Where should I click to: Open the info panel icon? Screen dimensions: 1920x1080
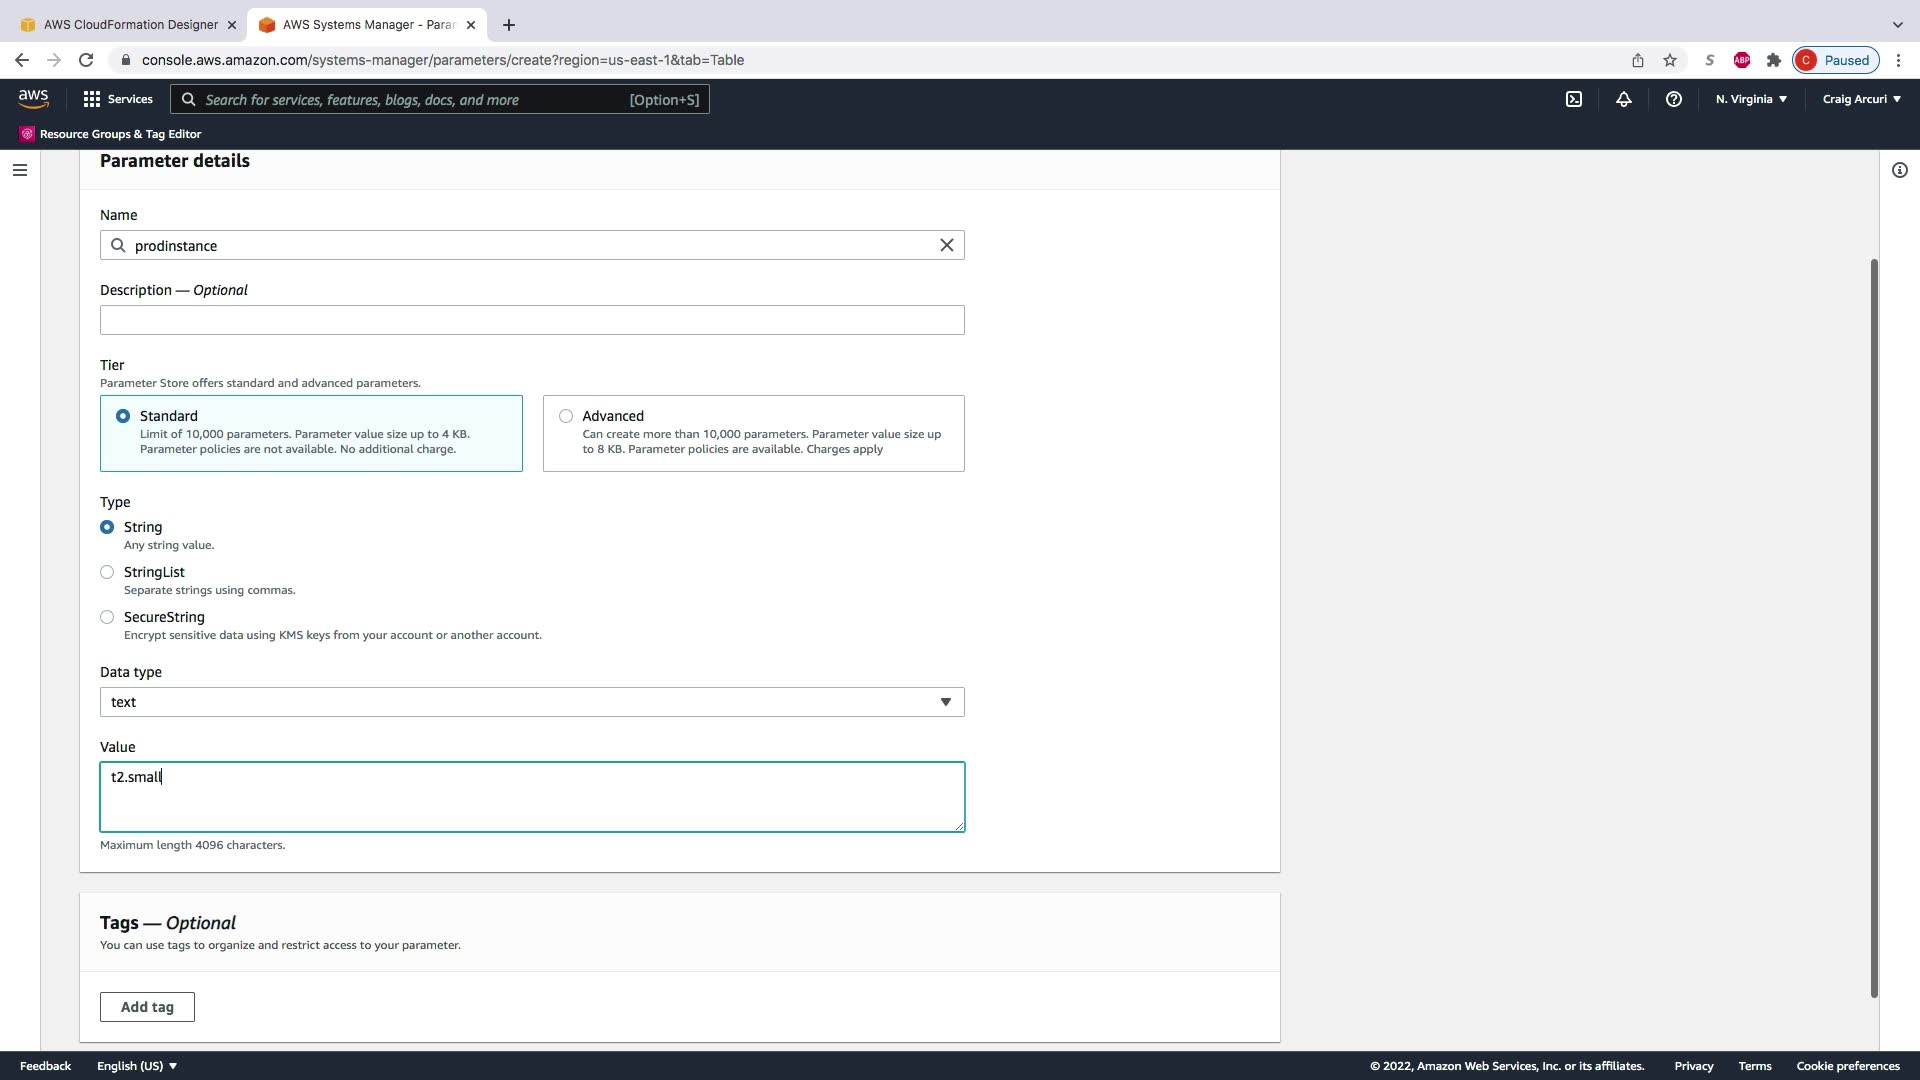tap(1900, 170)
